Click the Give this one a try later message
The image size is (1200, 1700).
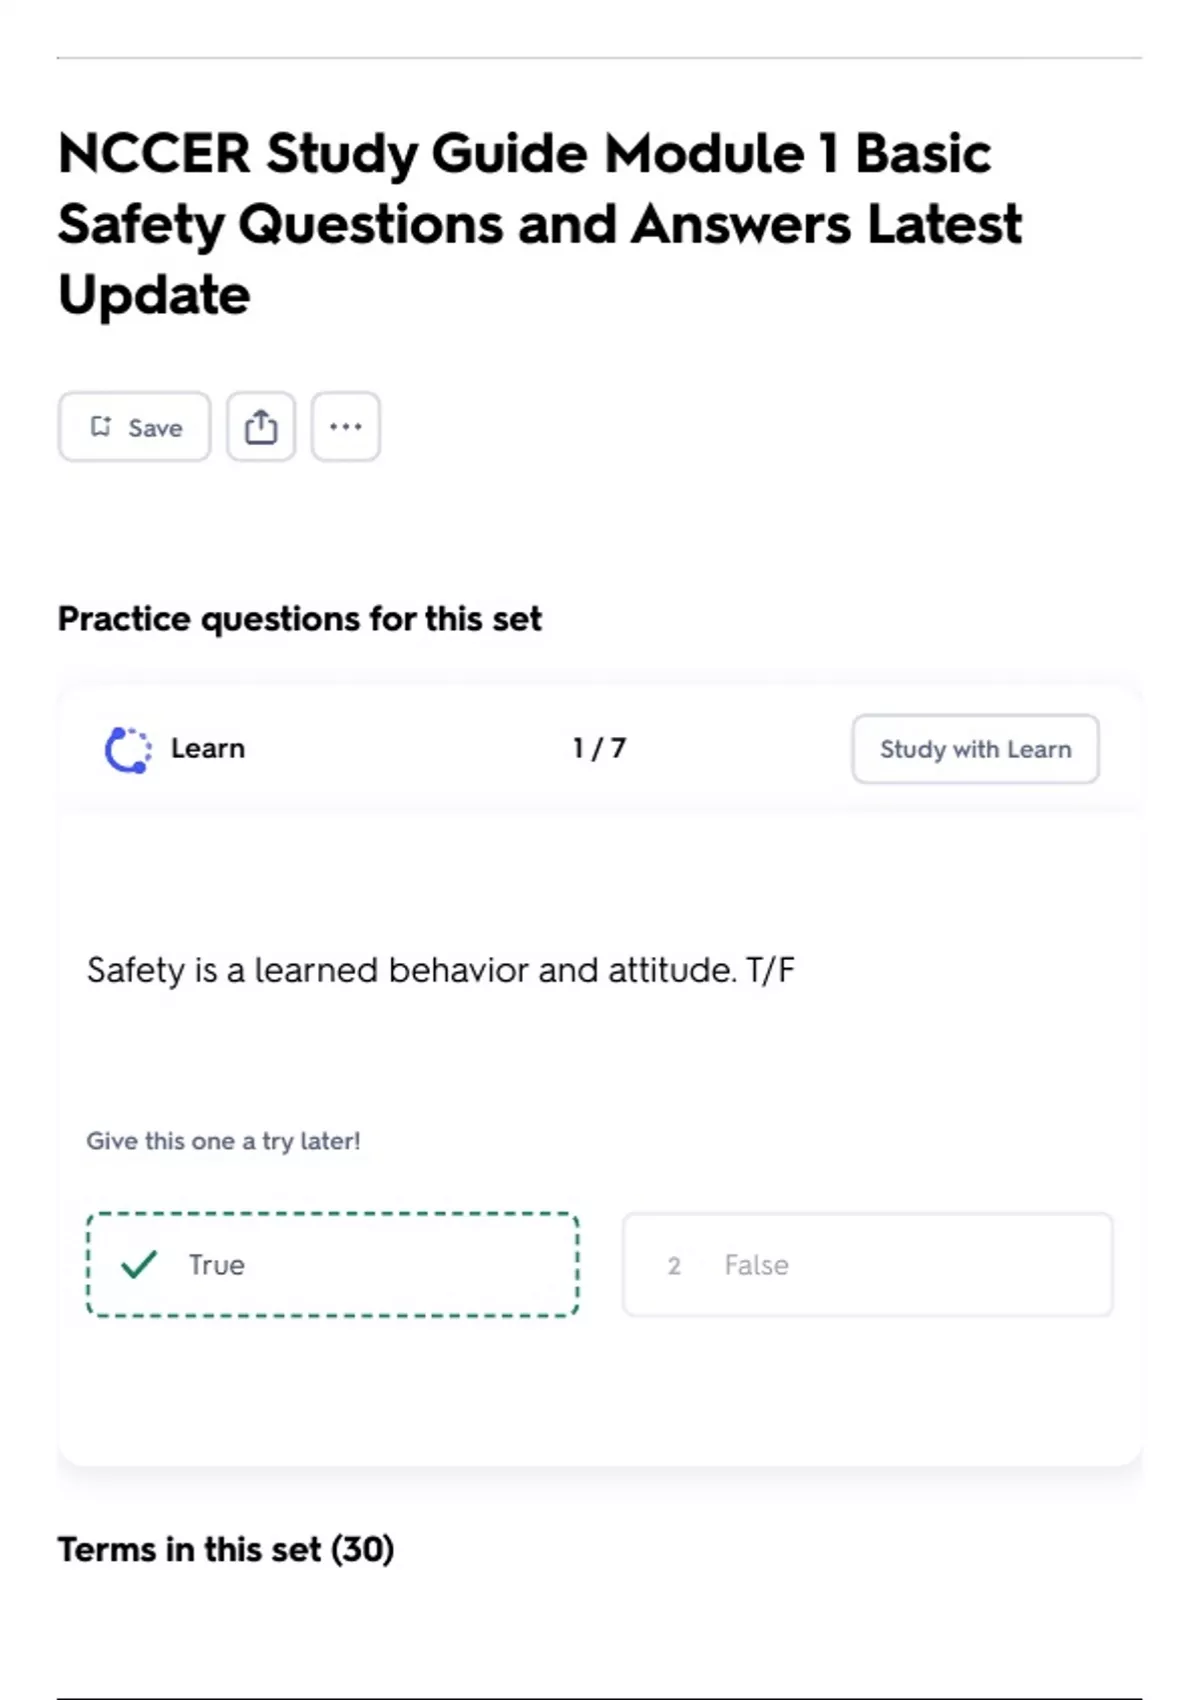(223, 1141)
